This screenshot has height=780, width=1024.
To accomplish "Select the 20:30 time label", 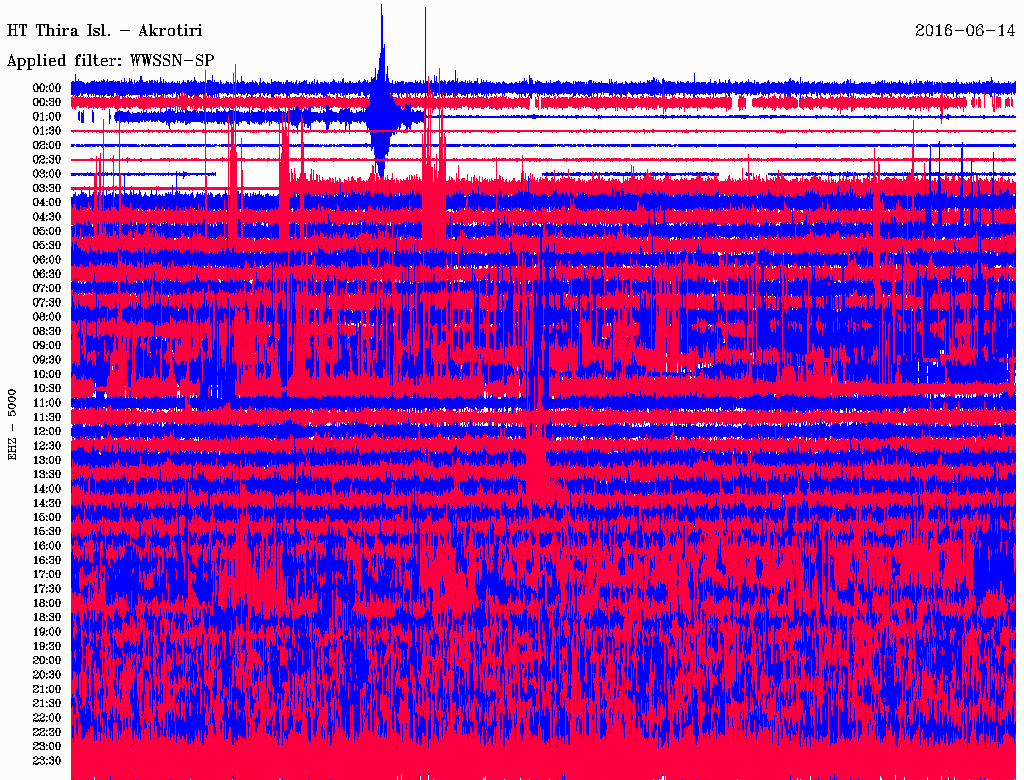I will (47, 675).
